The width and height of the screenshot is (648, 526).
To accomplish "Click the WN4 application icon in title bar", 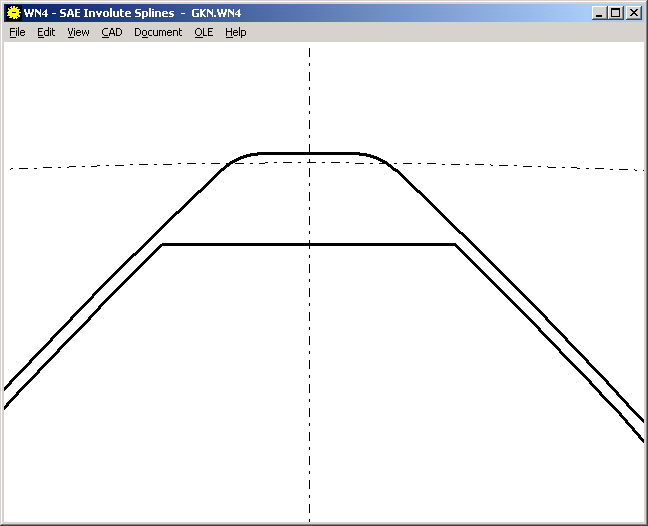I will pos(14,13).
